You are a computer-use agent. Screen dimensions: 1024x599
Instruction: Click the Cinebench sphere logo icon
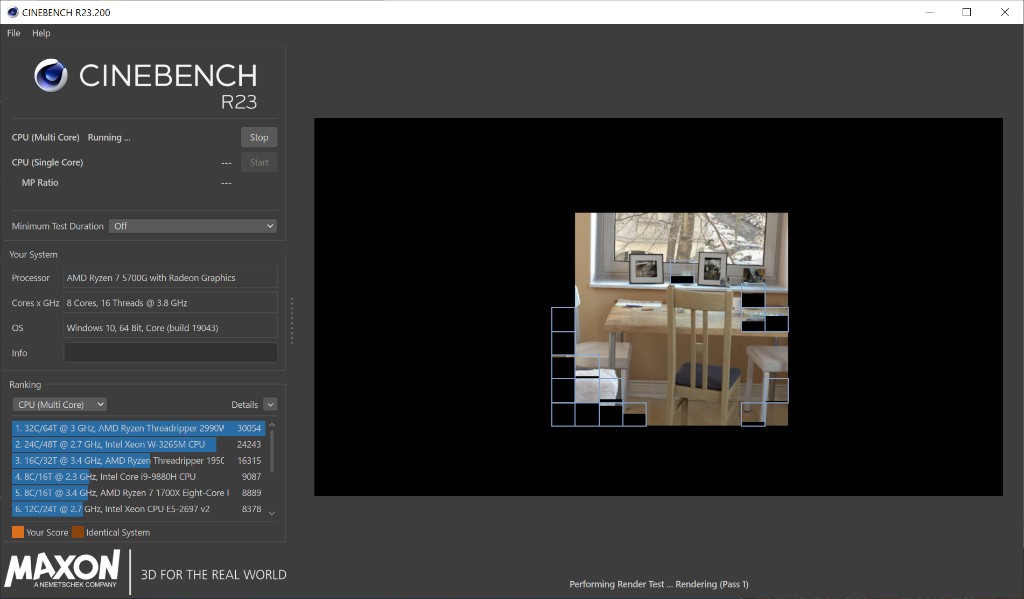coord(51,76)
